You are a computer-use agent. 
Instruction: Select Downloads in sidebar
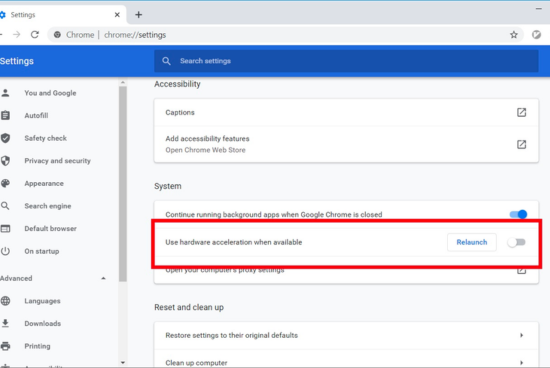42,323
